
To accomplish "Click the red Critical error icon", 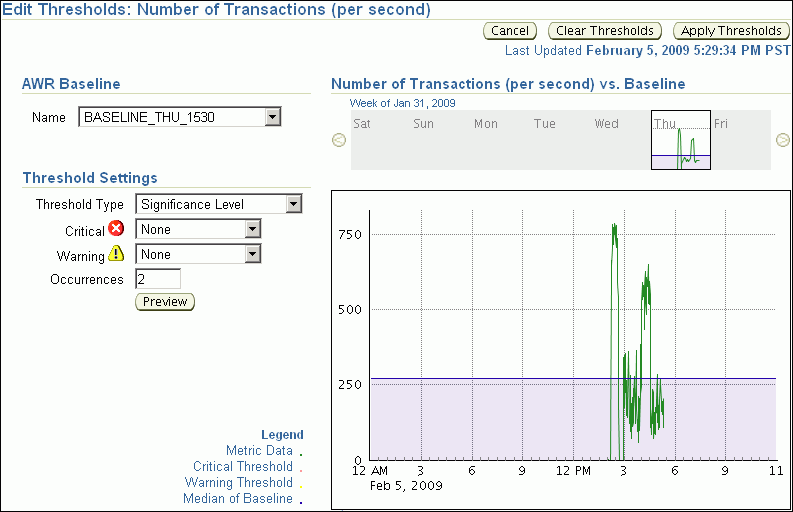I will click(x=115, y=229).
